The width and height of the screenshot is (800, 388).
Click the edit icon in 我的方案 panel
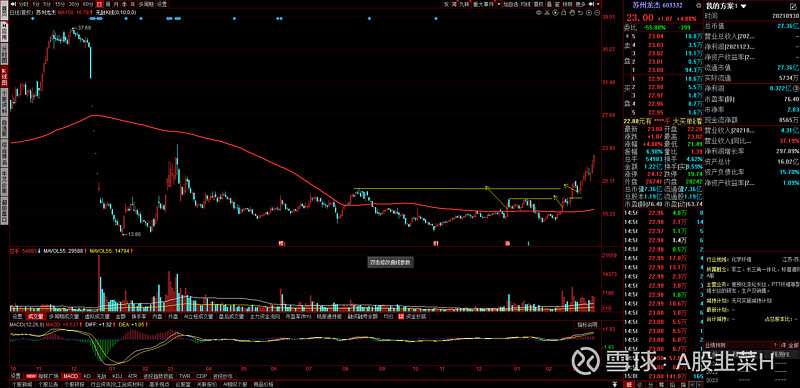click(794, 6)
